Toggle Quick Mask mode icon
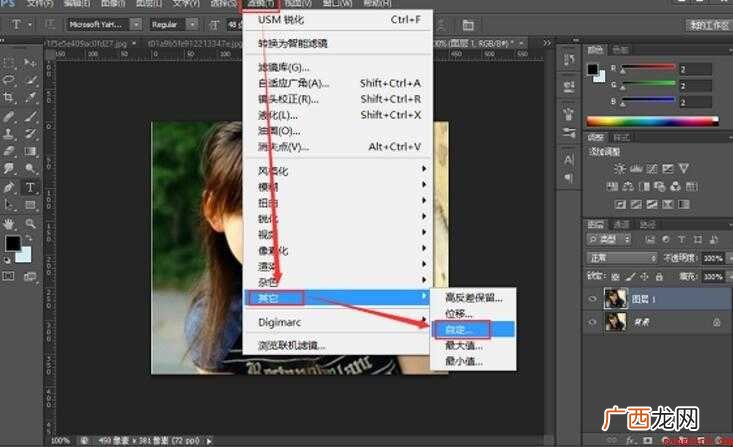The image size is (733, 447). (x=8, y=276)
